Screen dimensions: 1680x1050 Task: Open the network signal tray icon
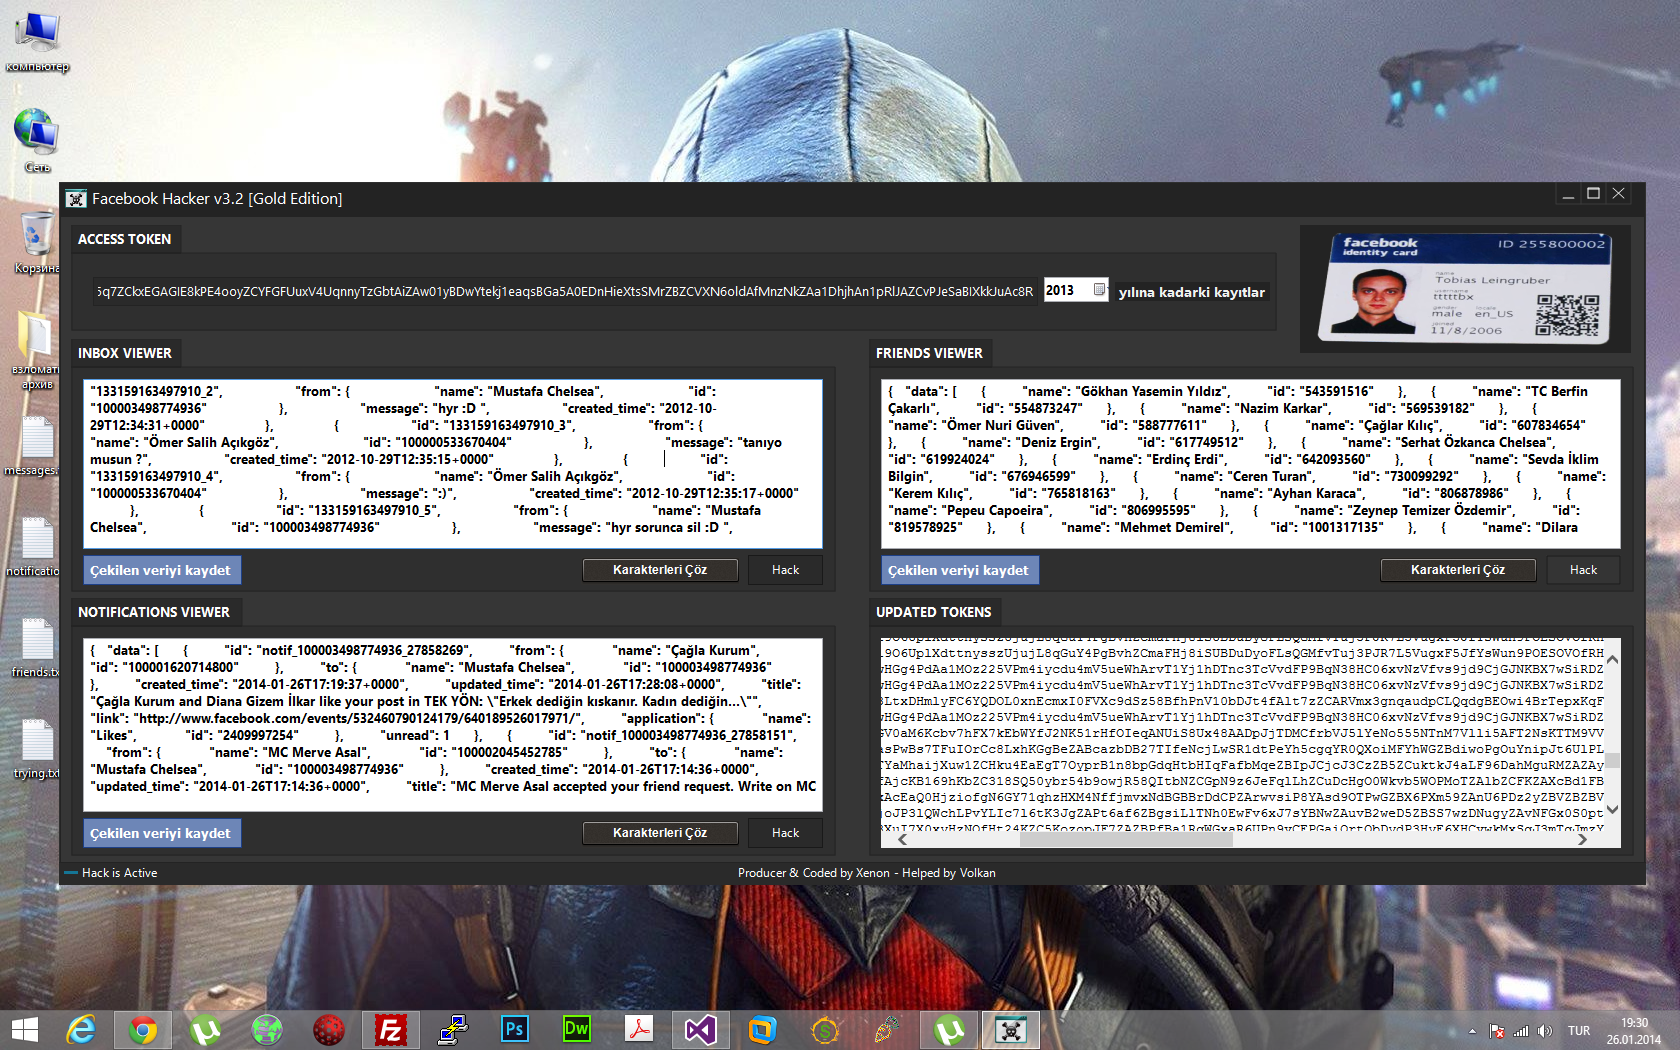[x=1521, y=1031]
